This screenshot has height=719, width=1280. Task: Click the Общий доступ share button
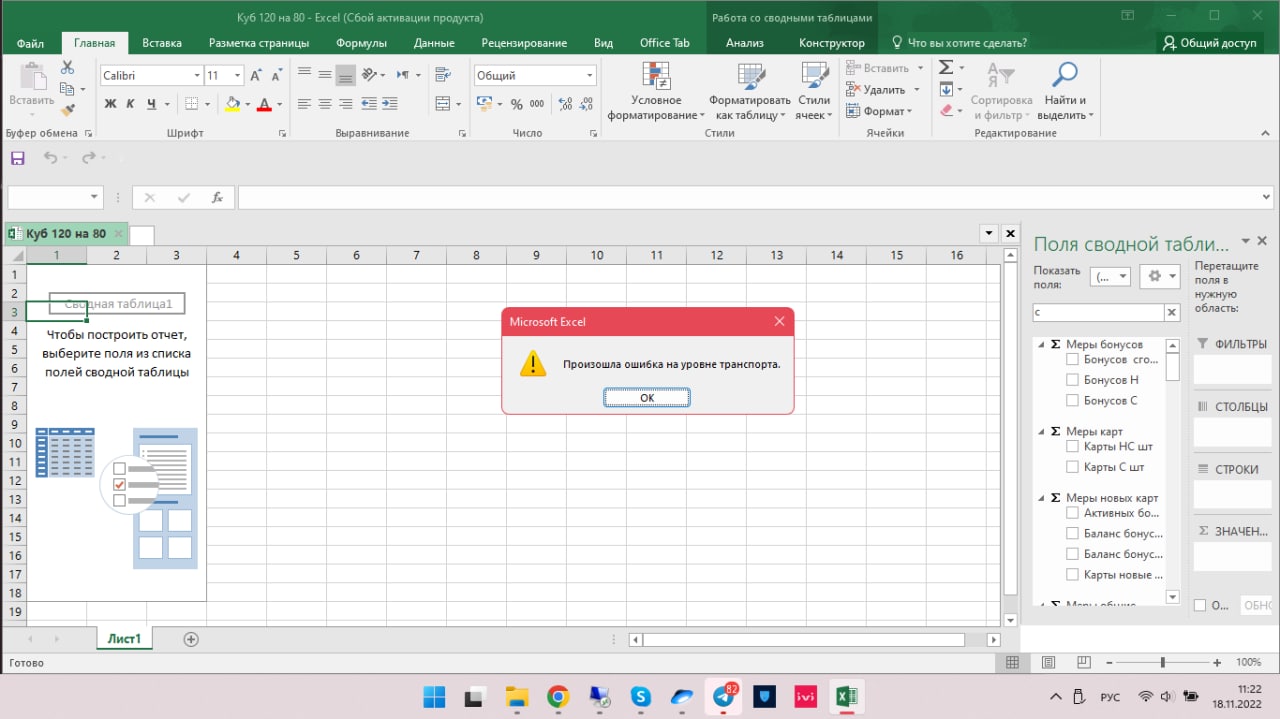click(1209, 43)
